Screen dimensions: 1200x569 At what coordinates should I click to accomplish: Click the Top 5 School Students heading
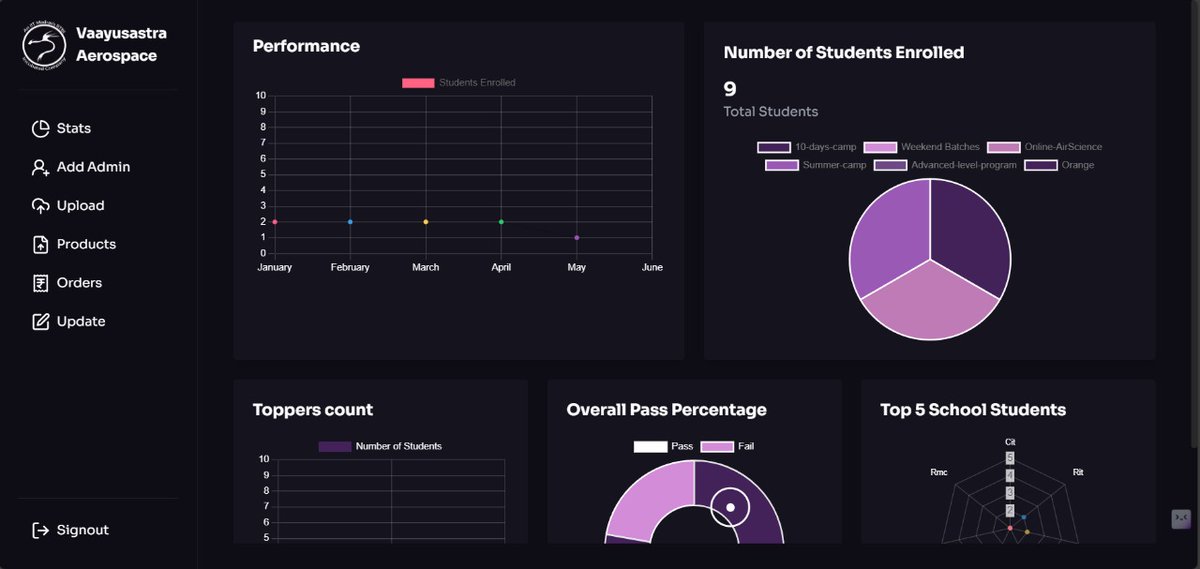pos(973,410)
